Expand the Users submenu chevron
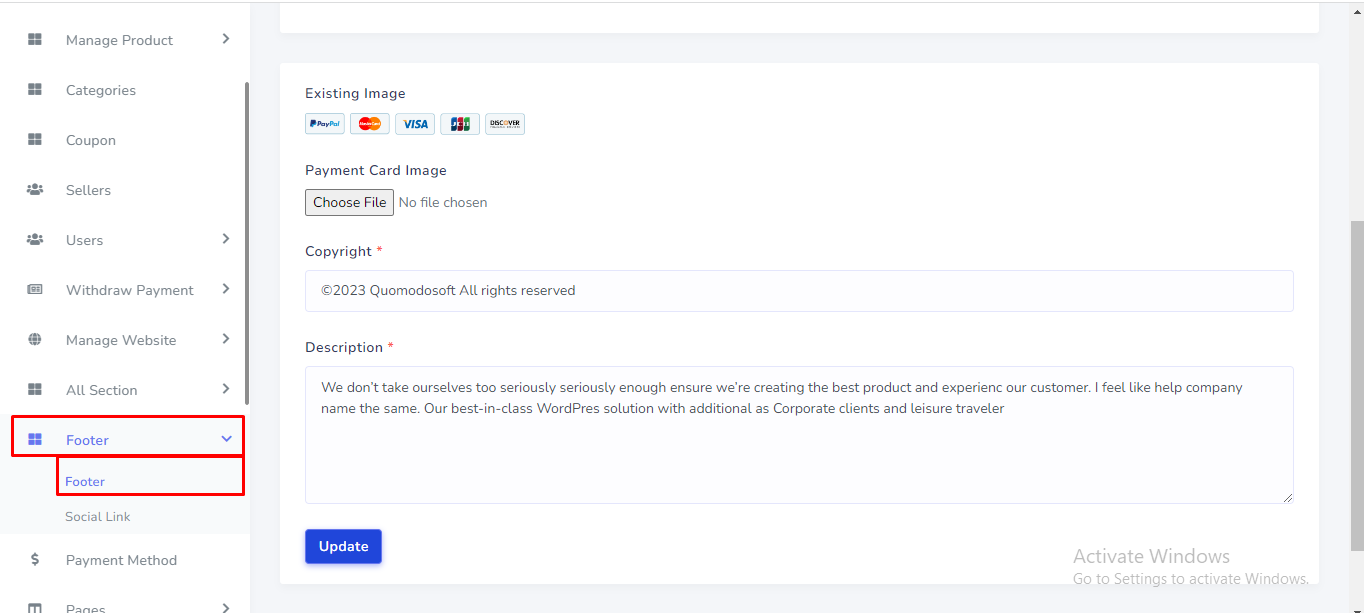The height and width of the screenshot is (613, 1364). coord(226,239)
